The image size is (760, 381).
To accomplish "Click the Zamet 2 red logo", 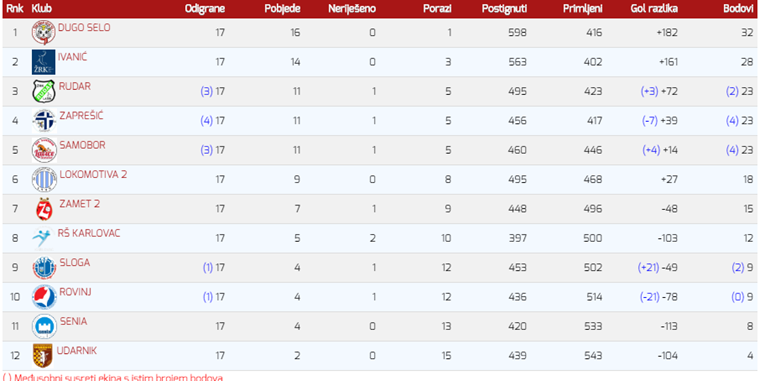I will [44, 209].
